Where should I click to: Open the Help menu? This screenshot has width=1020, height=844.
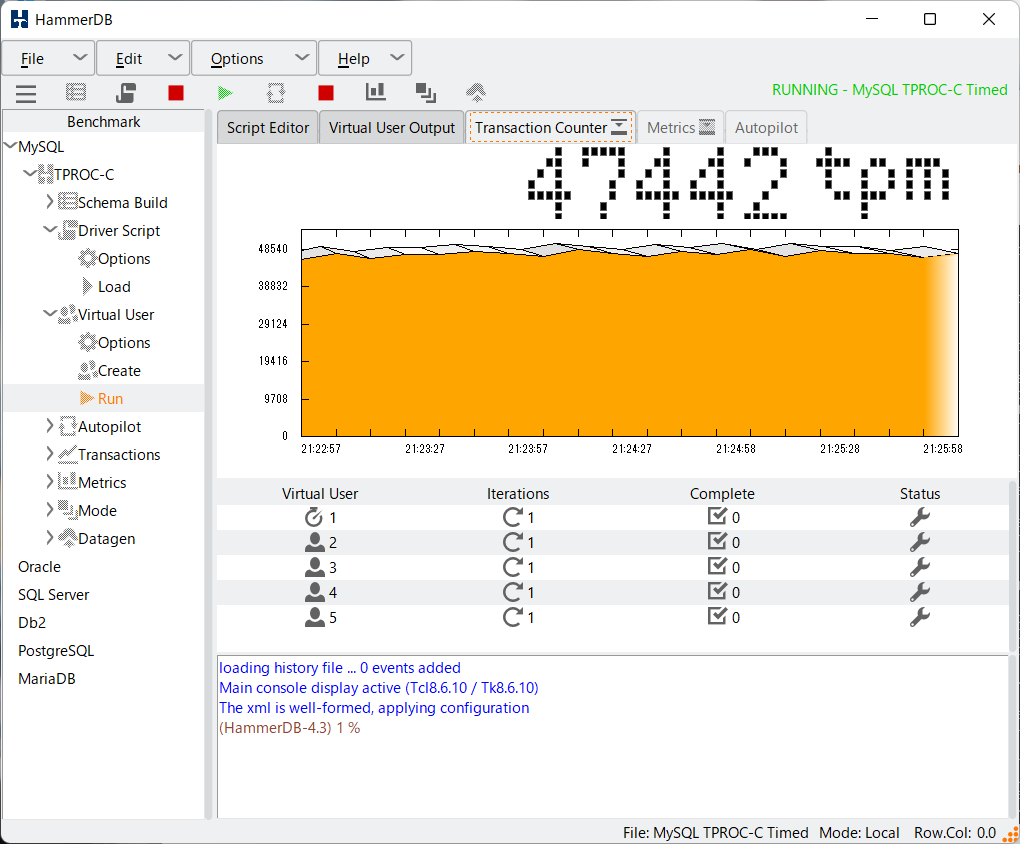click(365, 59)
